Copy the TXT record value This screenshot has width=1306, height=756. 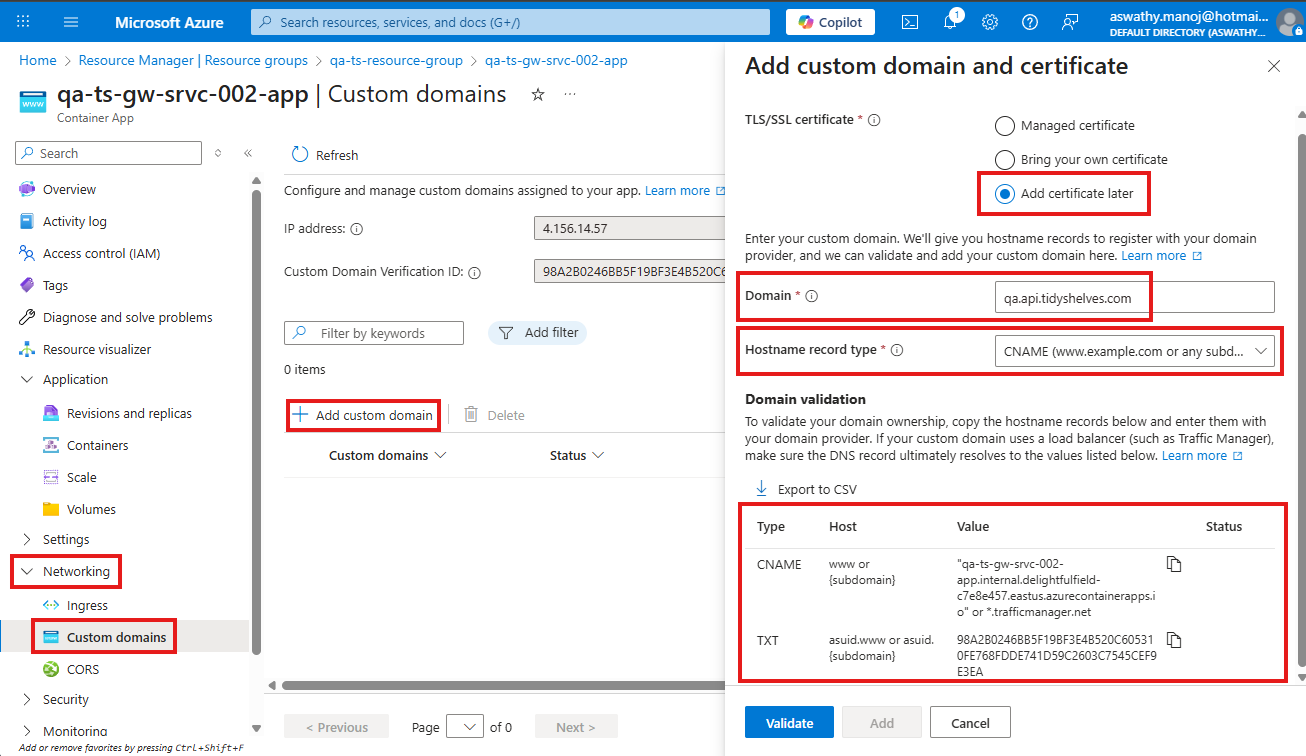1175,640
